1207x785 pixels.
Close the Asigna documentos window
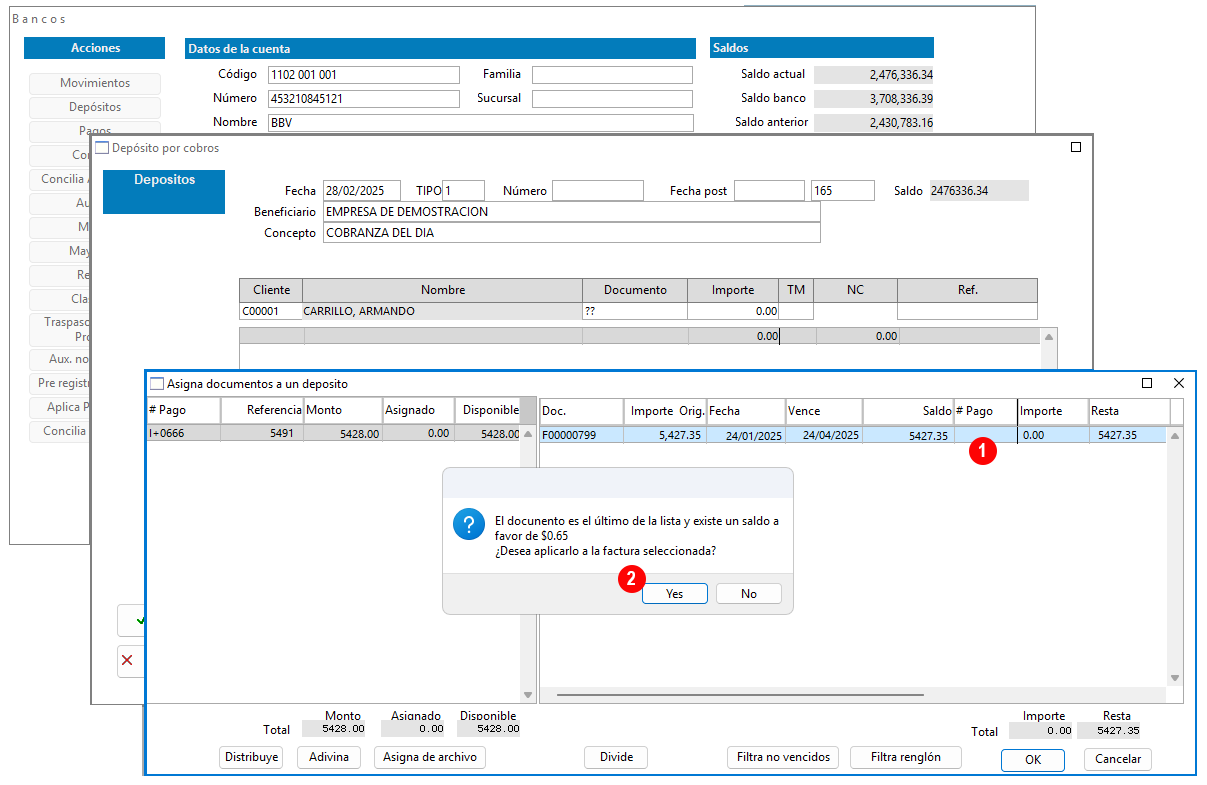coord(1179,383)
